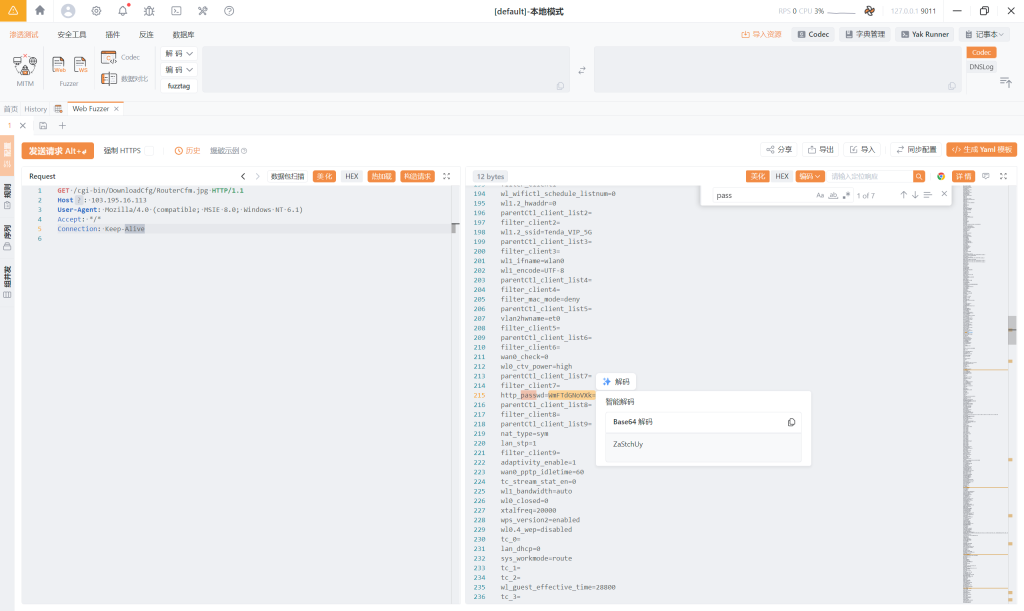Go to next search match arrow
The image size is (1024, 611).
[914, 195]
